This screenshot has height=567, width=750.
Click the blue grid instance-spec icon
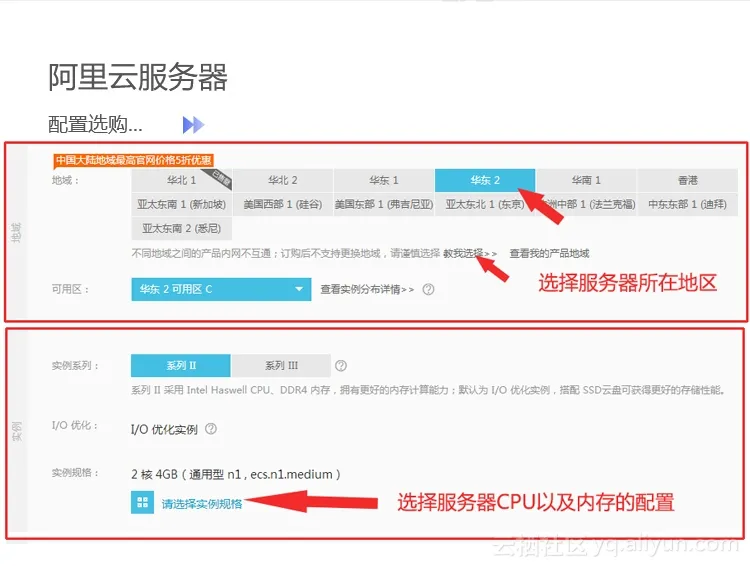[143, 502]
